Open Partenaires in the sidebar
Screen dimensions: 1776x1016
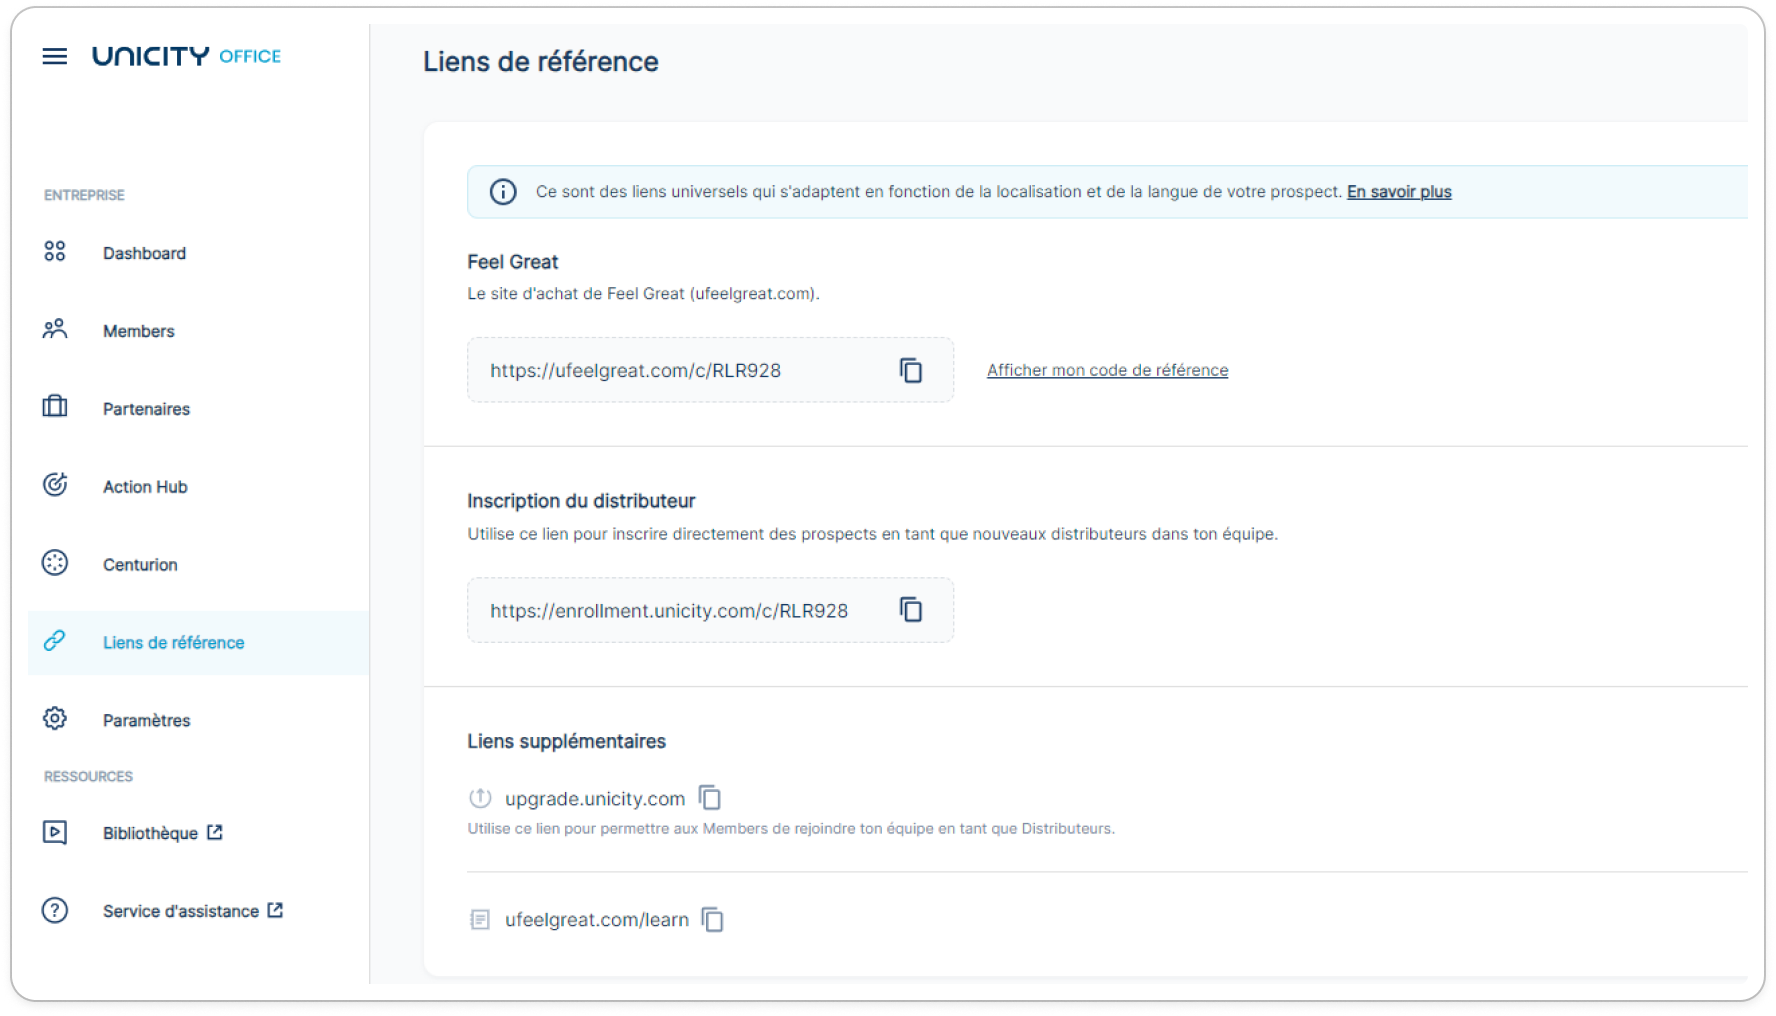198,409
